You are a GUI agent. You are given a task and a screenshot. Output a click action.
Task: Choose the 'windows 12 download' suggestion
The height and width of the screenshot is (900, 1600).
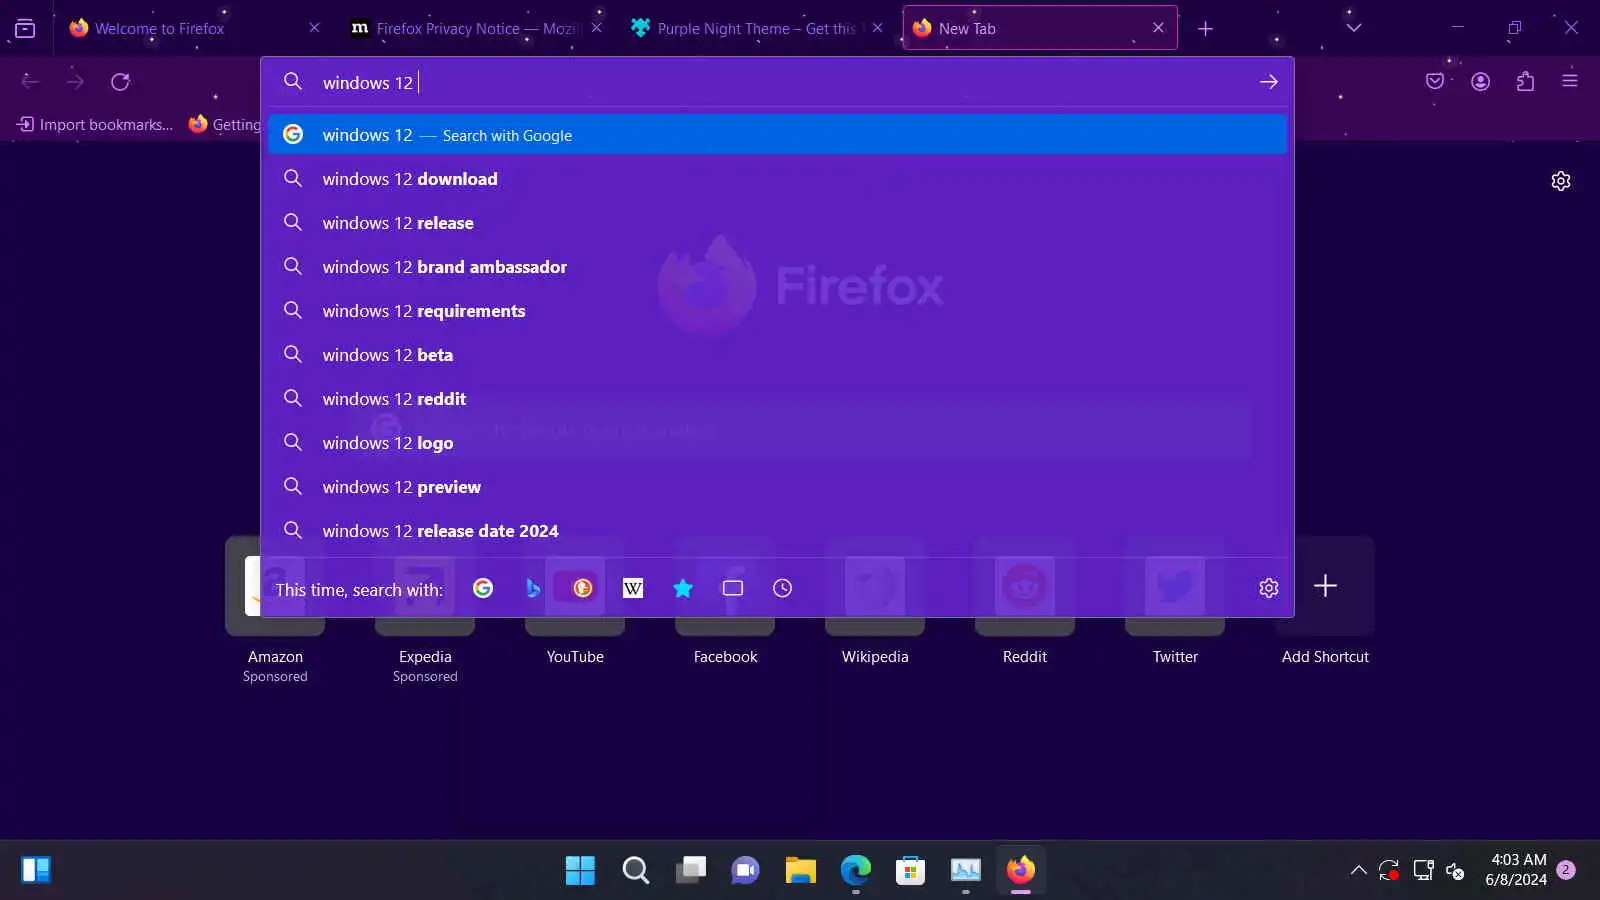pos(777,179)
